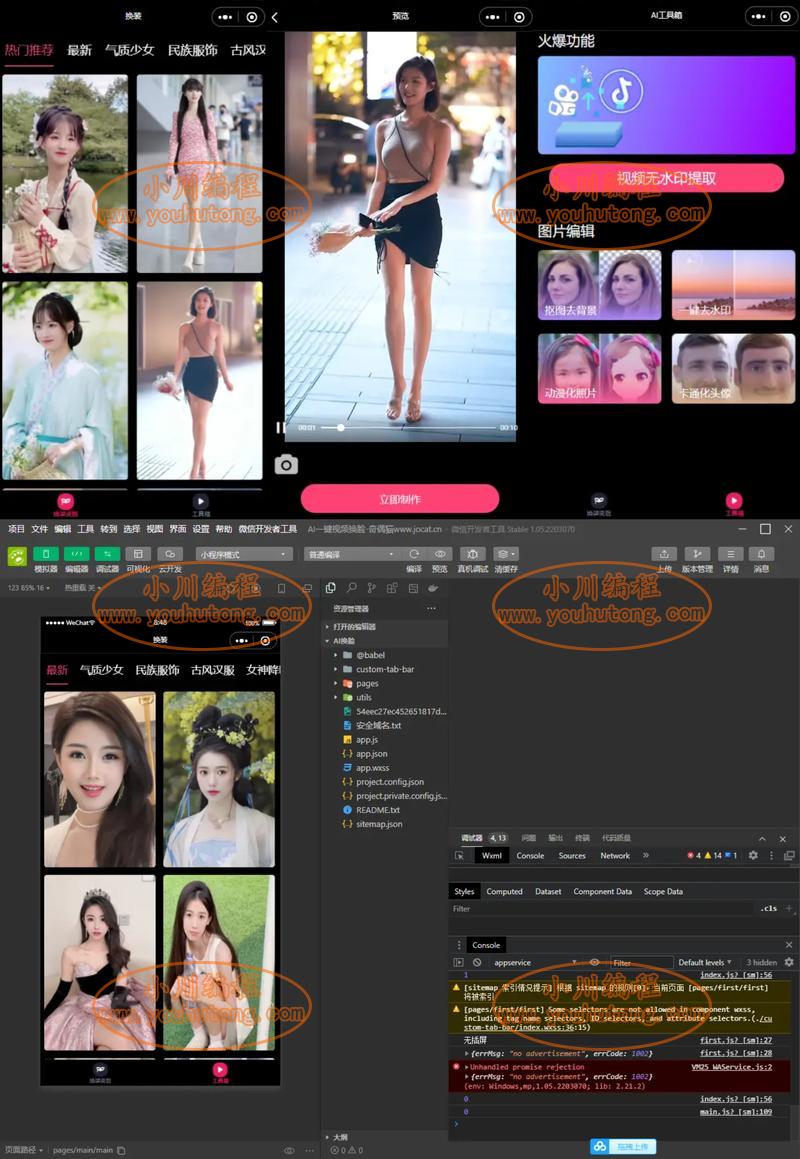Toggle the 调试器 debugger panel button
Screen dimensions: 800x1159
coord(107,554)
